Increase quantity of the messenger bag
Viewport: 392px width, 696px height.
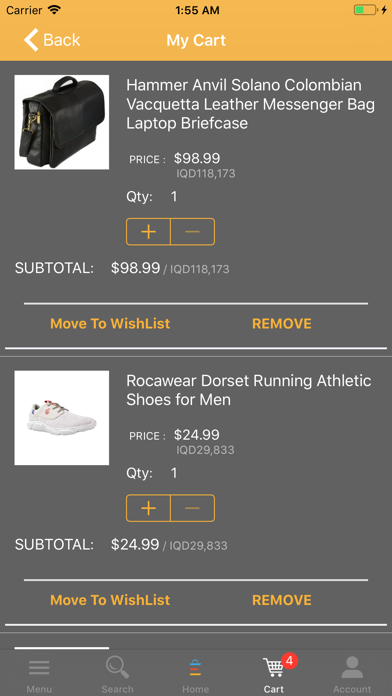[148, 232]
